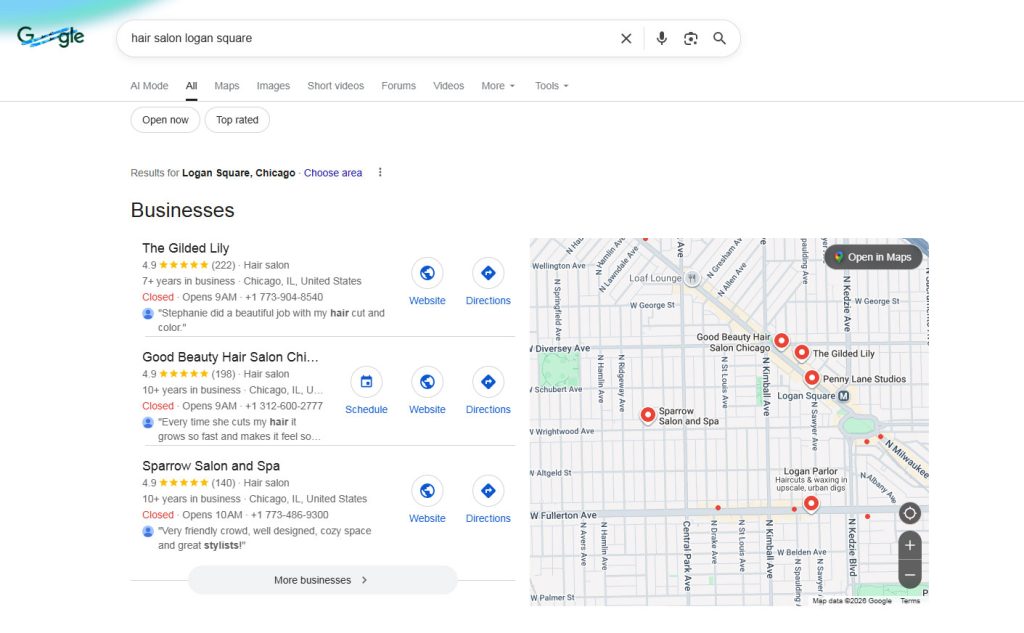Click the Sparrow Salon and Spa map pin
Viewport: 1024px width, 633px height.
pyautogui.click(x=647, y=414)
